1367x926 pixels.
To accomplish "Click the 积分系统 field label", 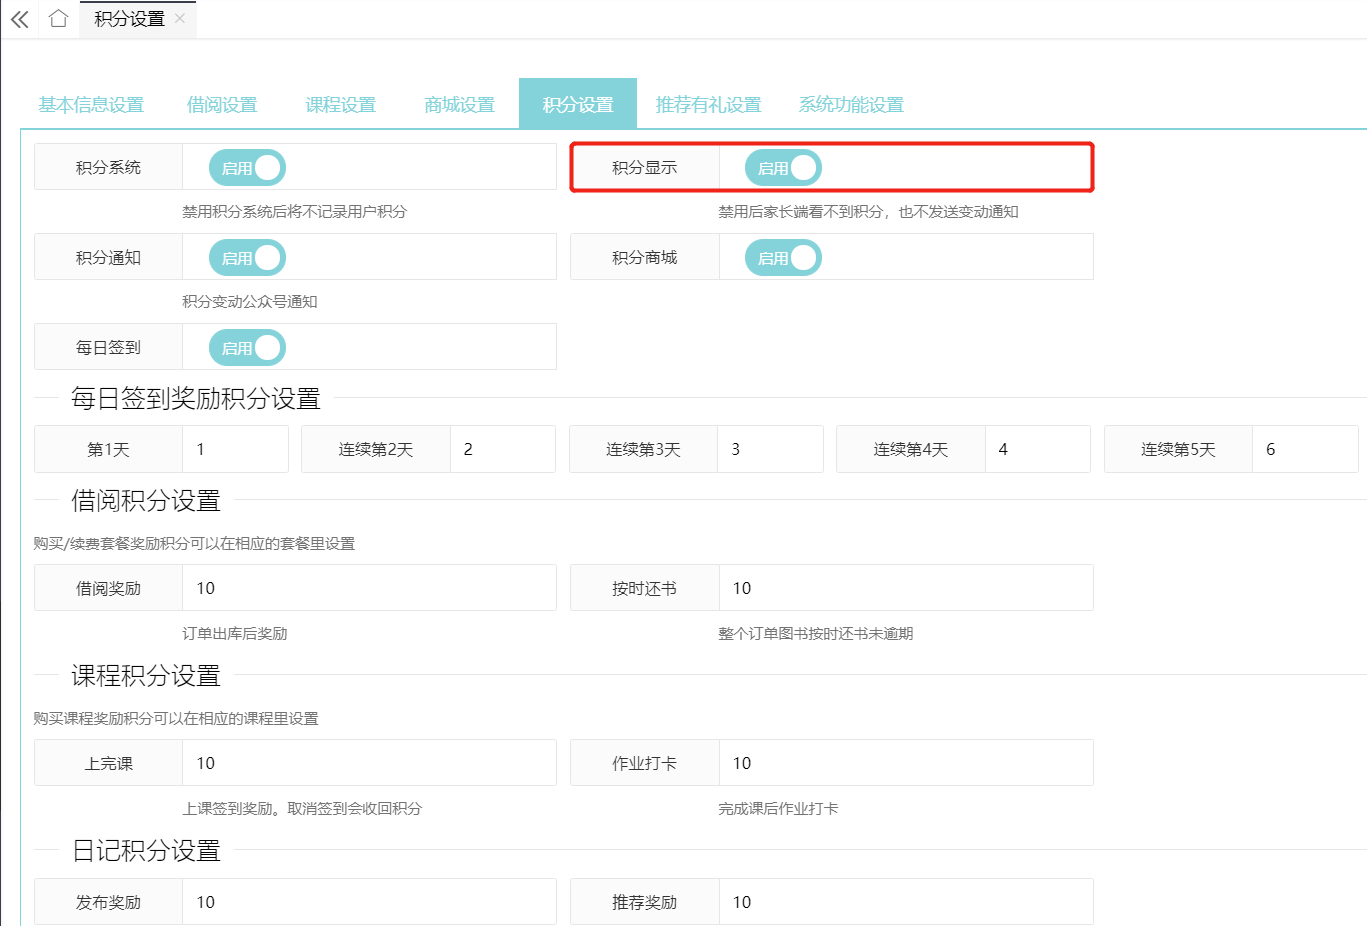I will (x=108, y=168).
